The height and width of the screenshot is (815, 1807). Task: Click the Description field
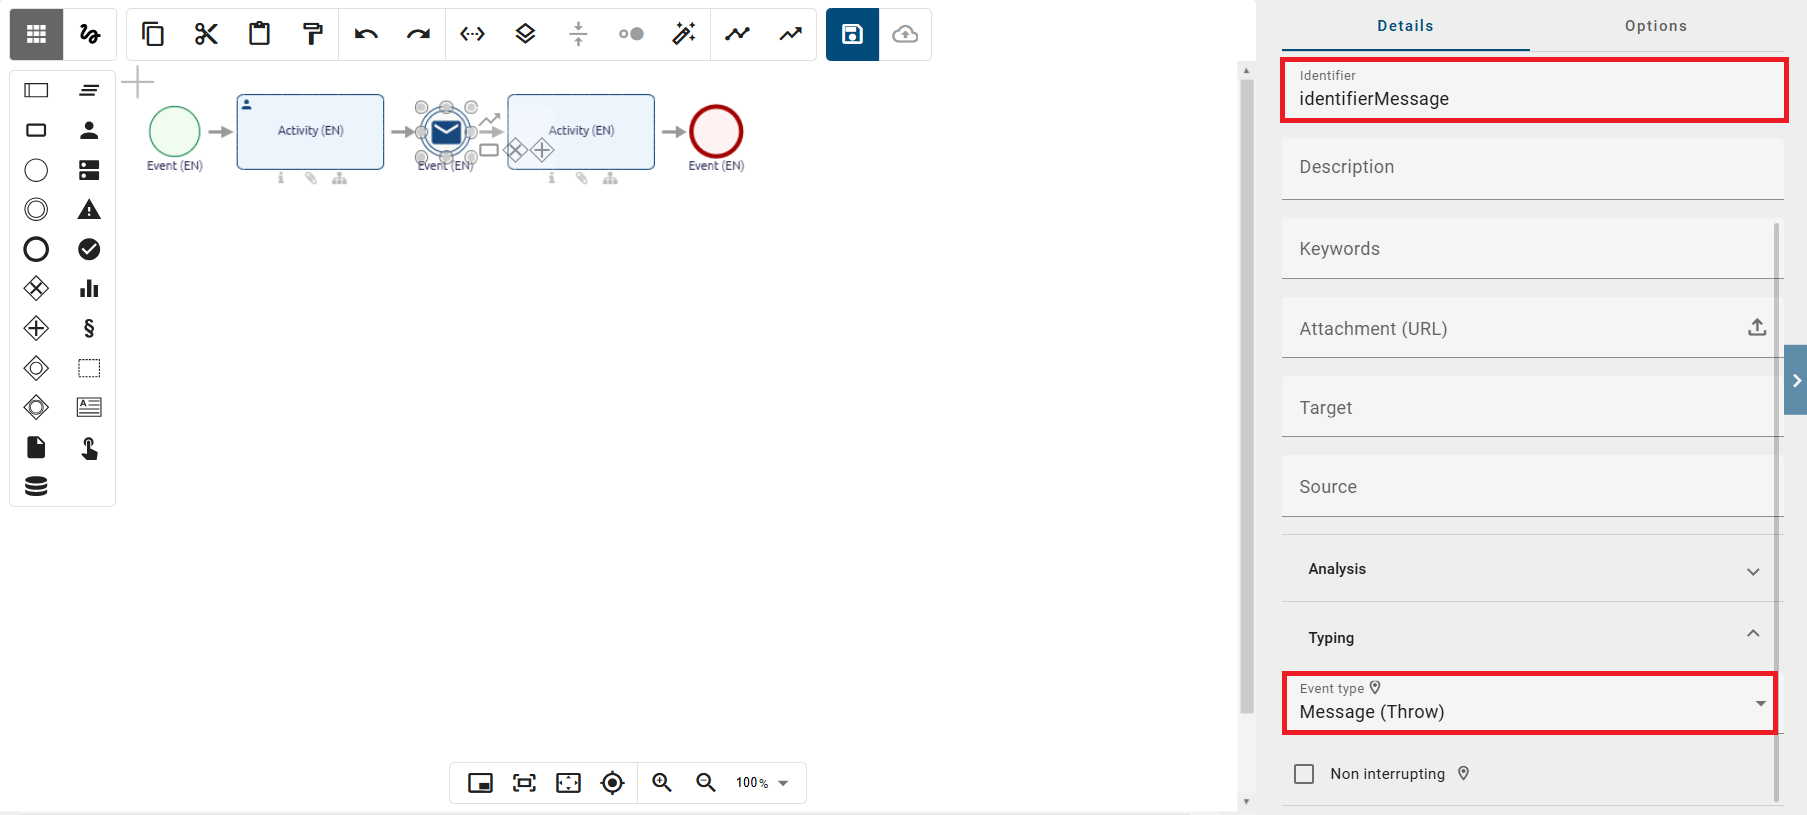1532,168
